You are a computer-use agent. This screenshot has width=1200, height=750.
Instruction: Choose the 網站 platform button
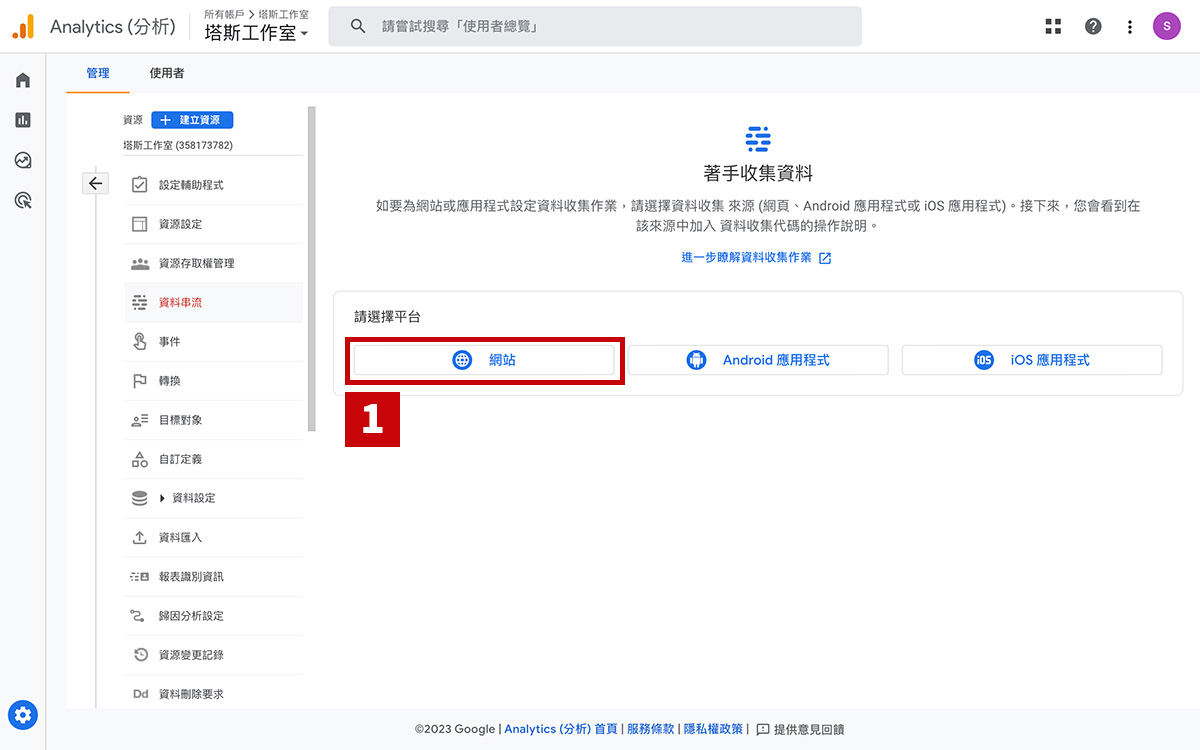(x=484, y=360)
